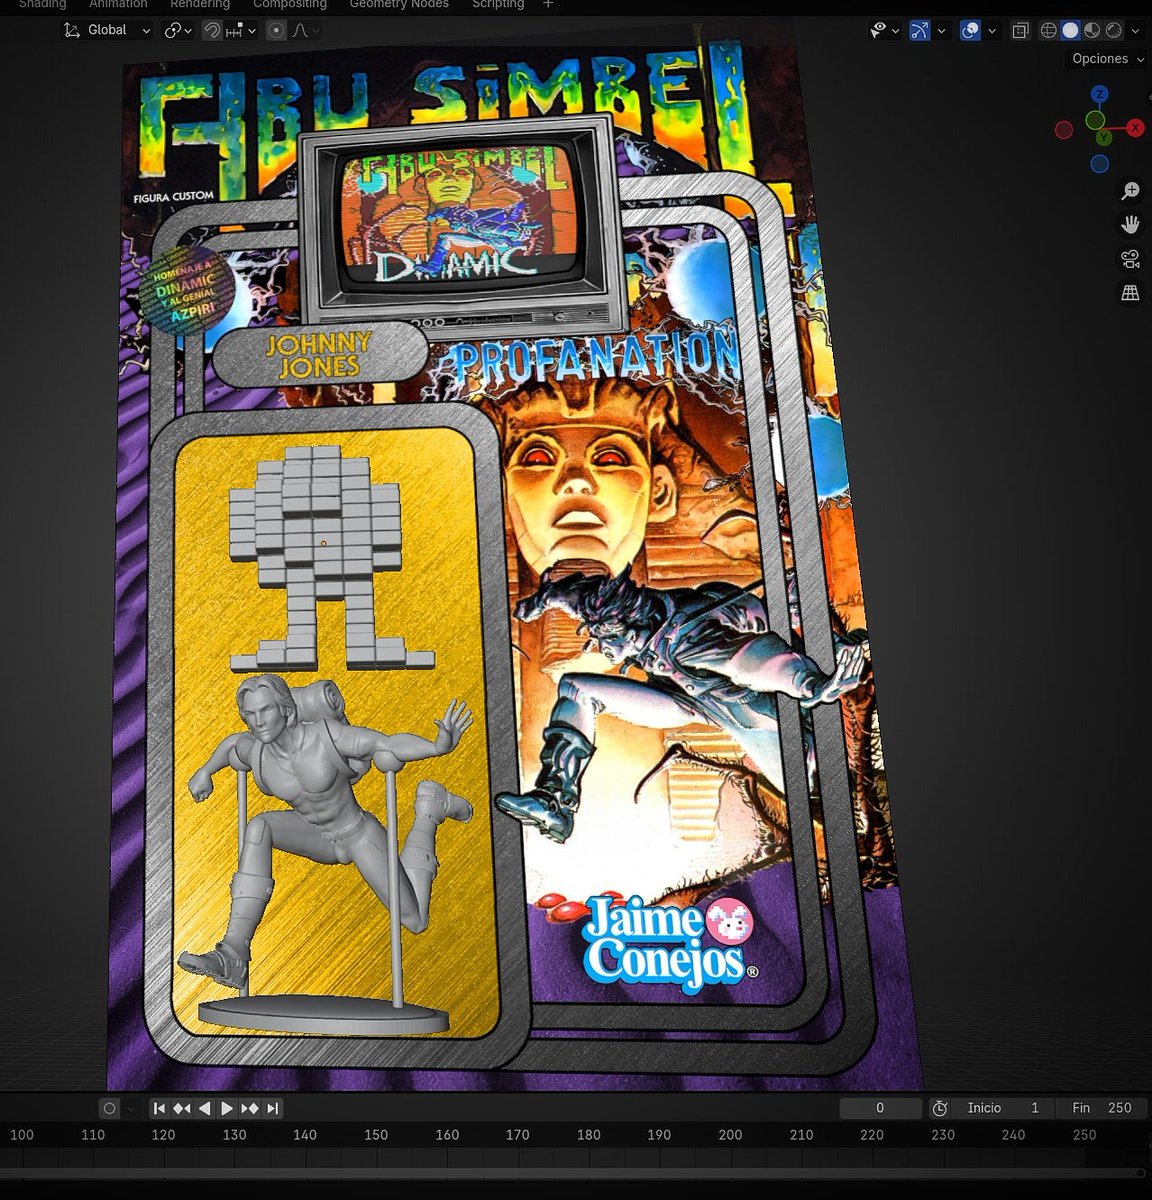
Task: Toggle proportional editing
Action: [x=277, y=30]
